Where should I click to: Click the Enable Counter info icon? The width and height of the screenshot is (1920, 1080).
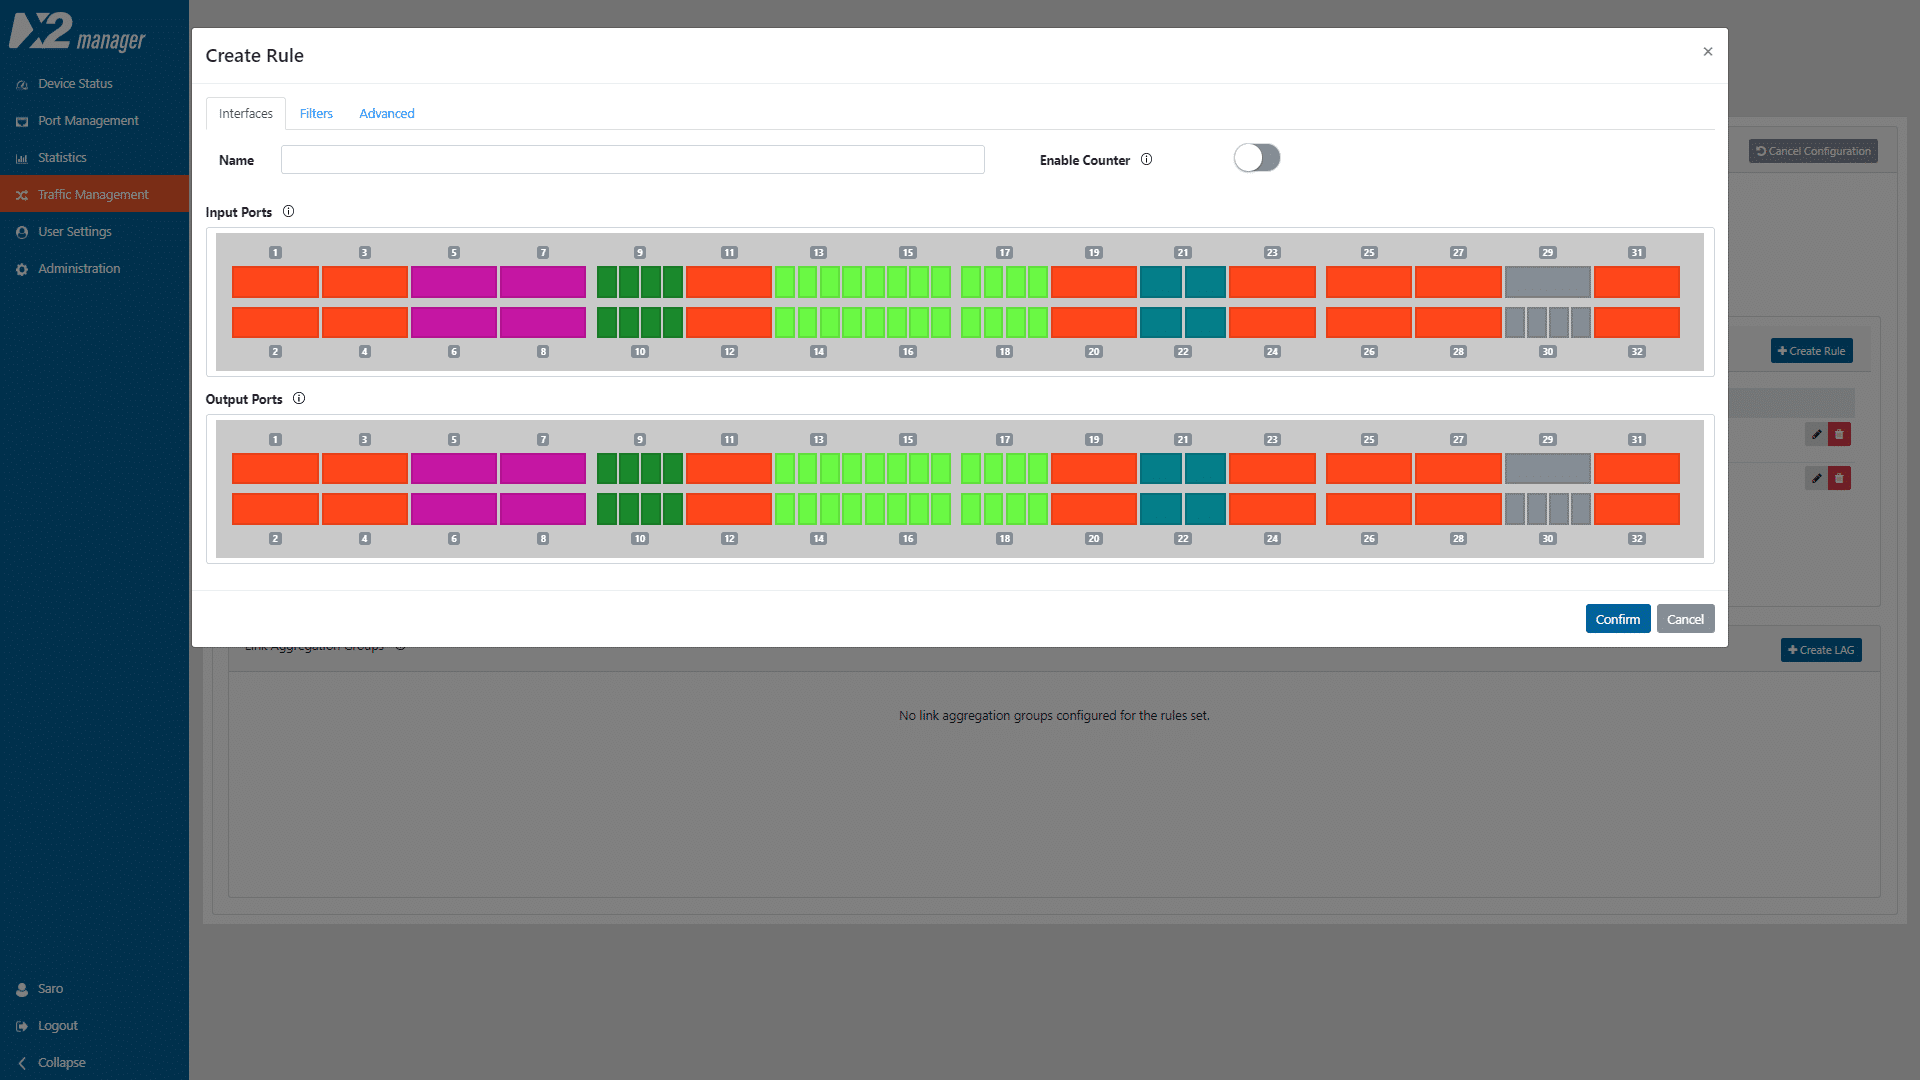[x=1146, y=160]
